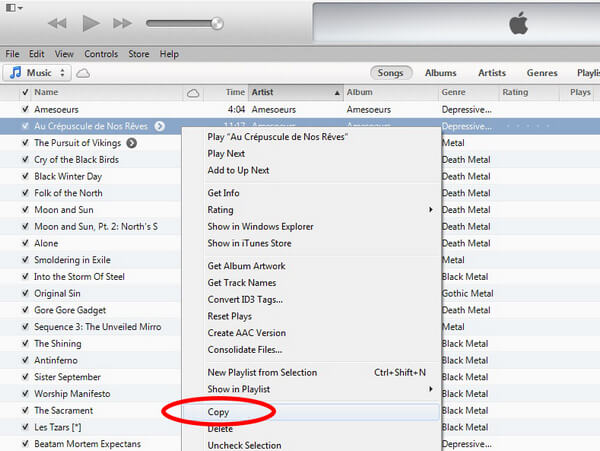Viewport: 600px width, 451px height.
Task: Select the song Beatam Mortem Expectans
Action: coord(88,444)
